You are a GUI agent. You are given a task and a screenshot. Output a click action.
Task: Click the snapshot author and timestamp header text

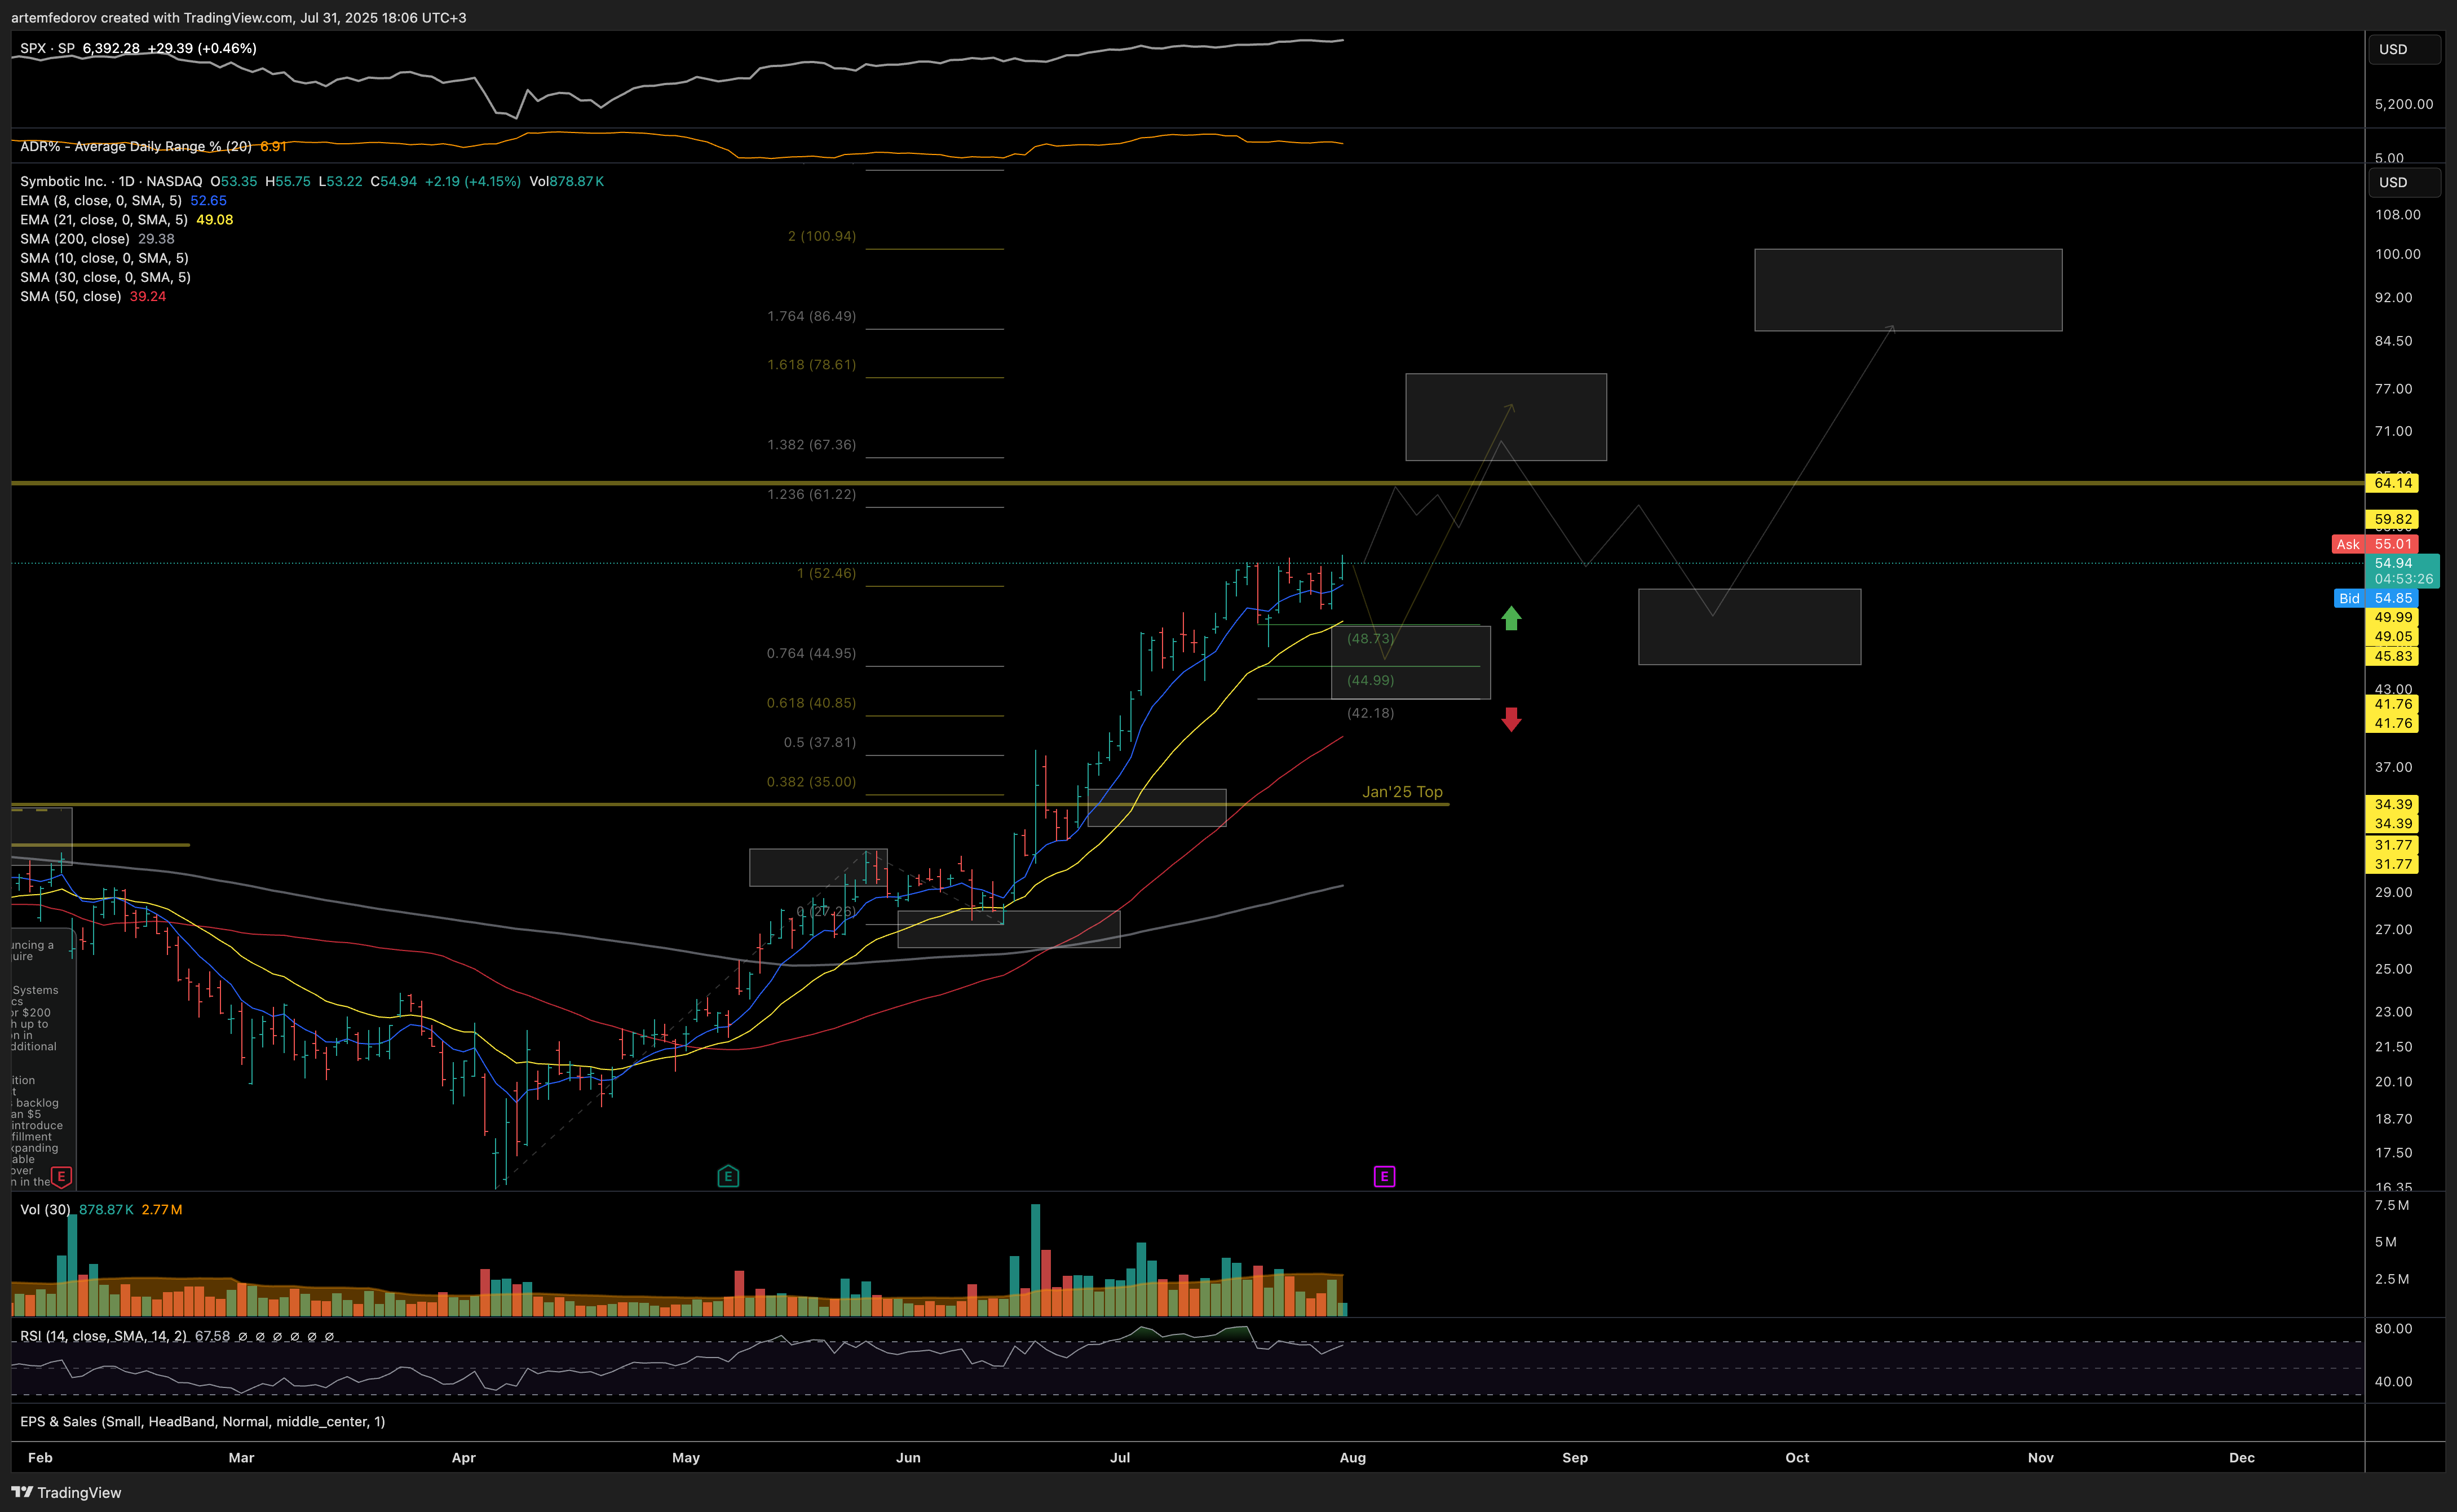click(x=239, y=17)
